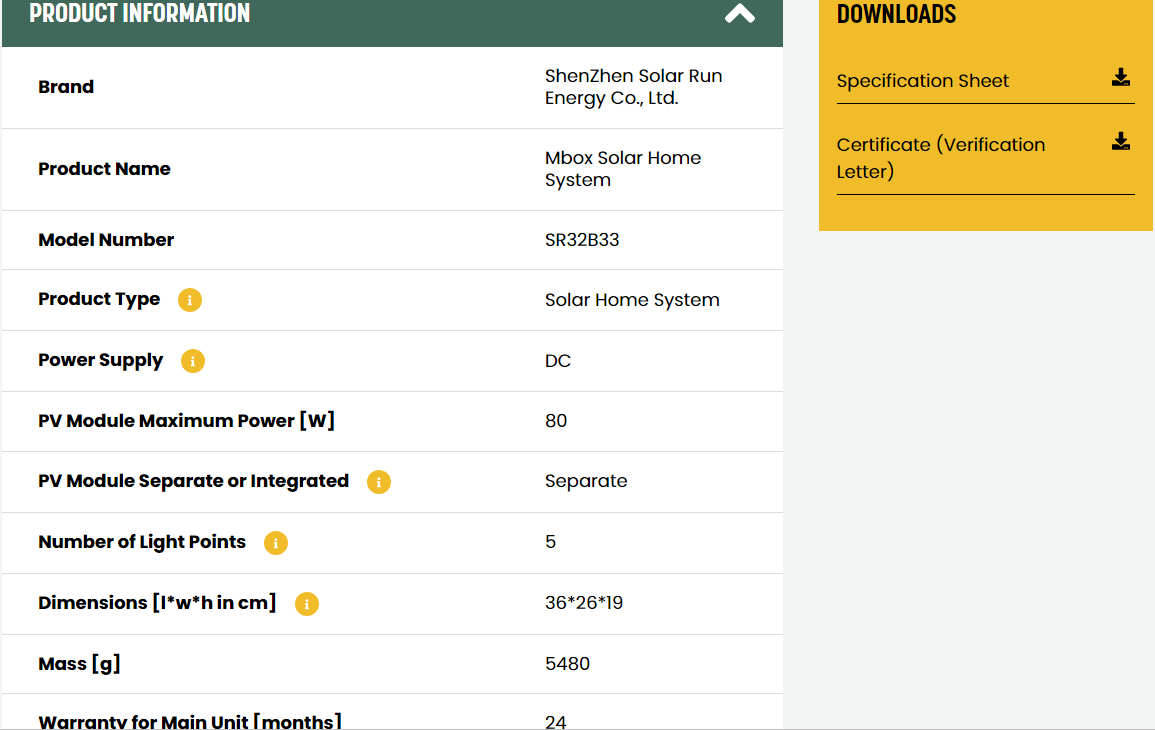The width and height of the screenshot is (1155, 730).
Task: Select the Dimensions [l*w*h in cm] label
Action: (158, 603)
